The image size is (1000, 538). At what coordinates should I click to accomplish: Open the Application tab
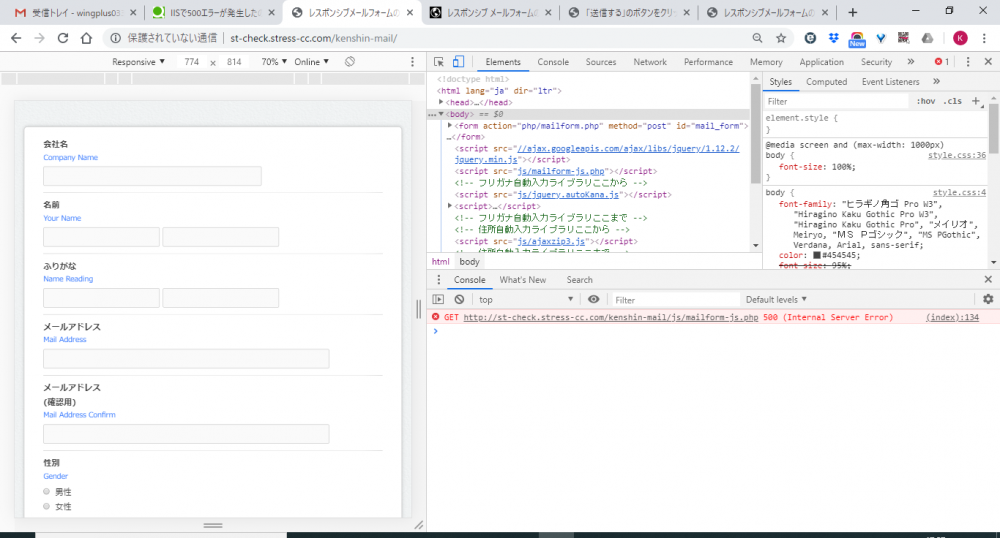click(821, 62)
